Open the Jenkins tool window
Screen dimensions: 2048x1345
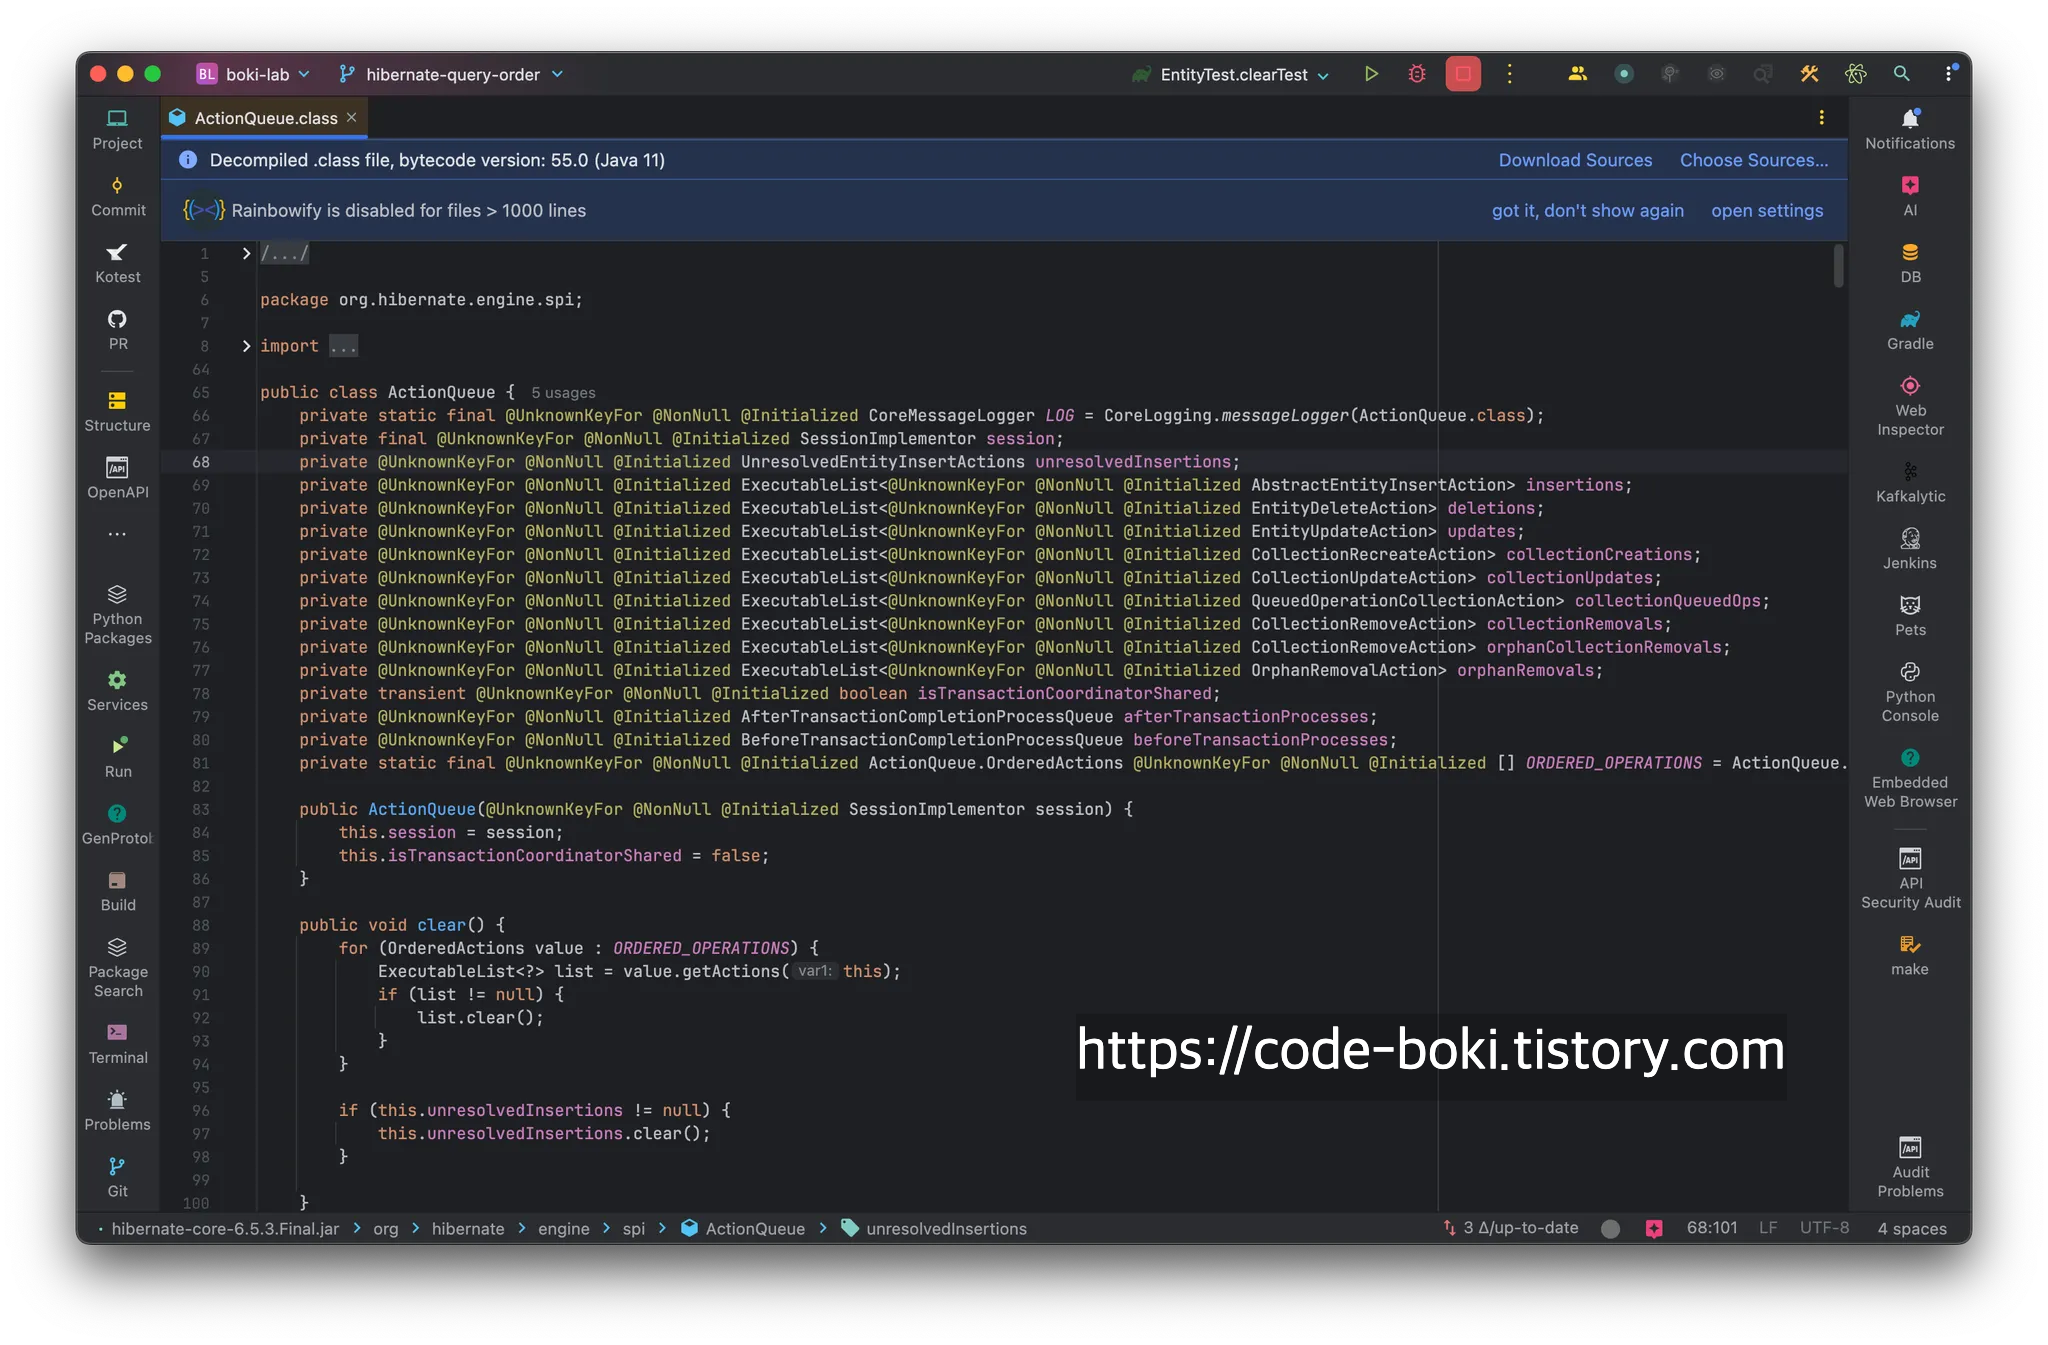[x=1909, y=549]
